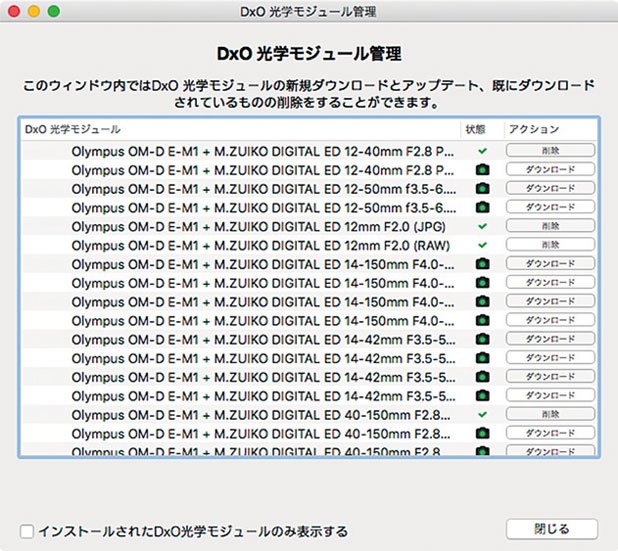Click 削除 for the installed 40-150mm F2.8 module

(x=550, y=415)
